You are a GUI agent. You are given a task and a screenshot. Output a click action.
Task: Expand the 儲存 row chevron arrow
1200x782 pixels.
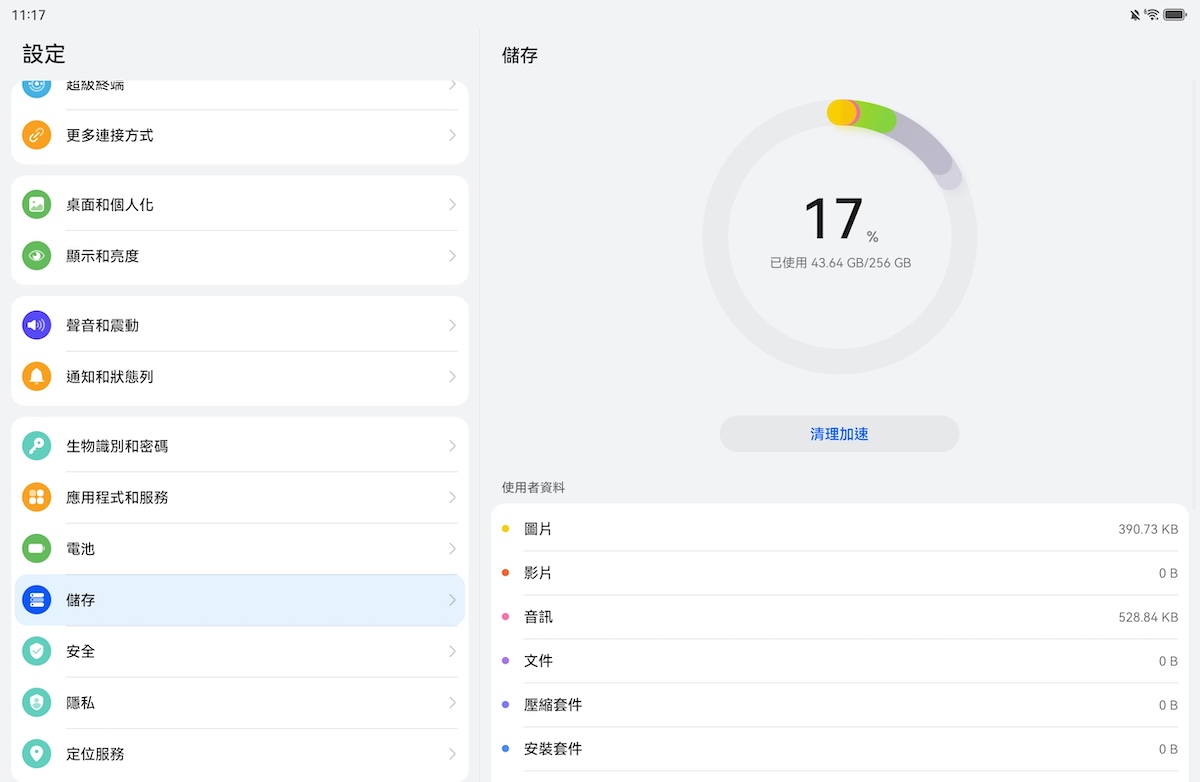pos(452,600)
